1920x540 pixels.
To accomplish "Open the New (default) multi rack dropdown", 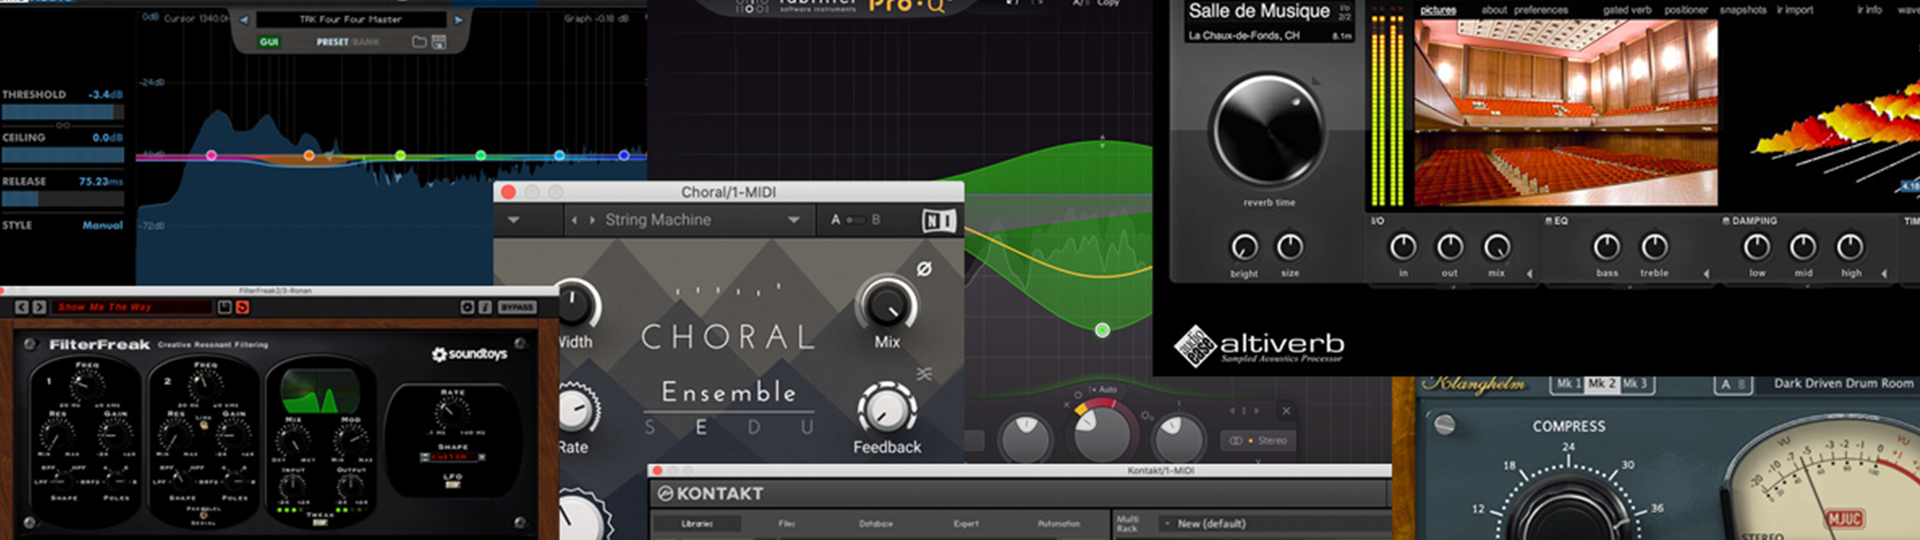I will (x=1210, y=523).
